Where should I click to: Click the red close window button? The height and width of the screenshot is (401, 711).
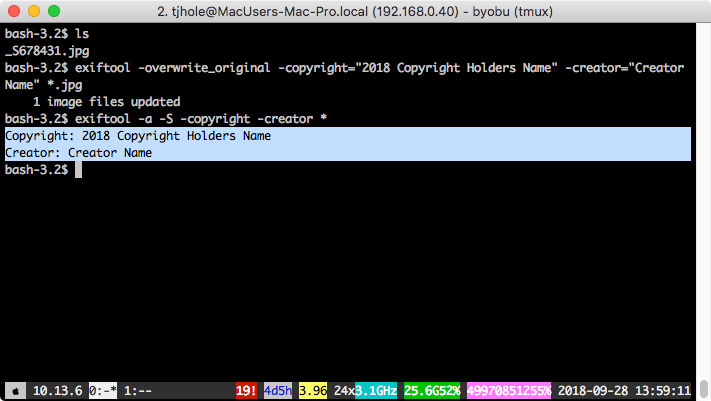click(14, 11)
